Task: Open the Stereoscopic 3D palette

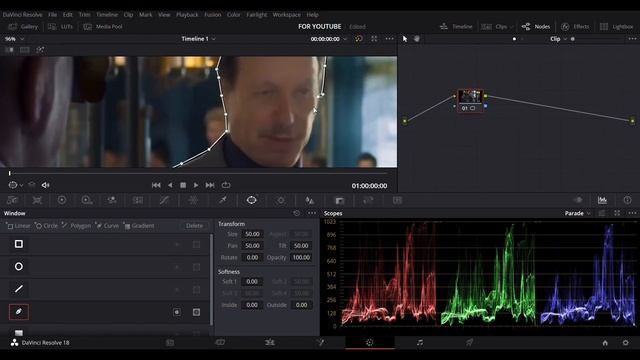Action: pyautogui.click(x=398, y=200)
